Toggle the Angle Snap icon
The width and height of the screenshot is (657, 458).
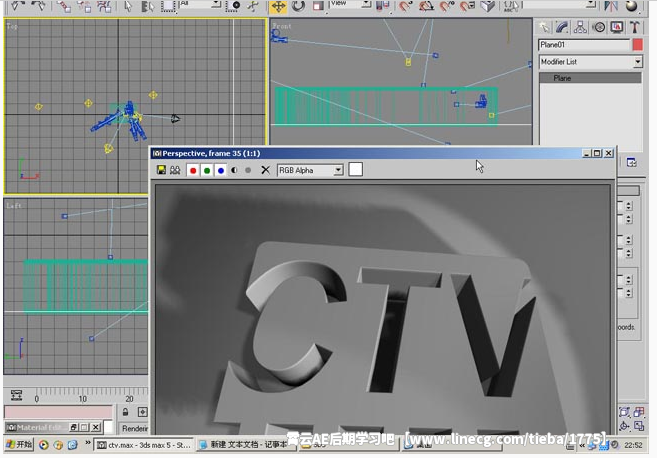coord(426,6)
